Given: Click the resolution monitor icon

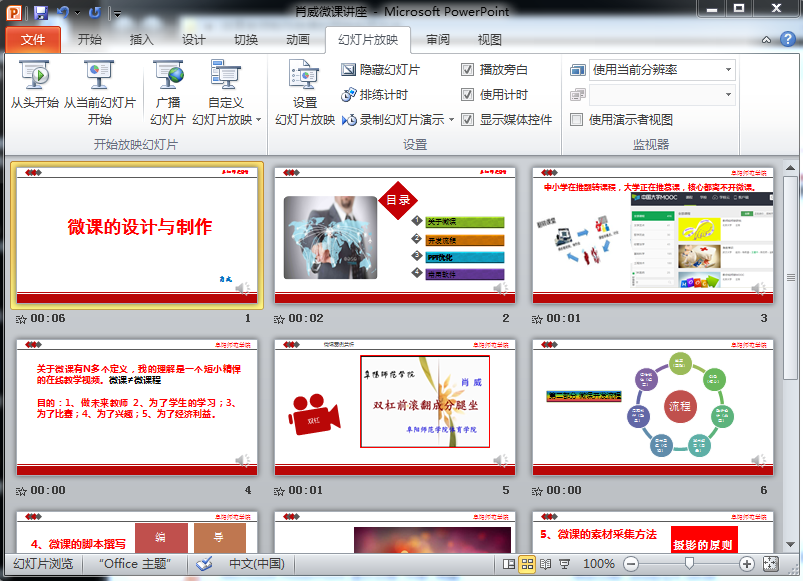Looking at the screenshot, I should pos(578,70).
